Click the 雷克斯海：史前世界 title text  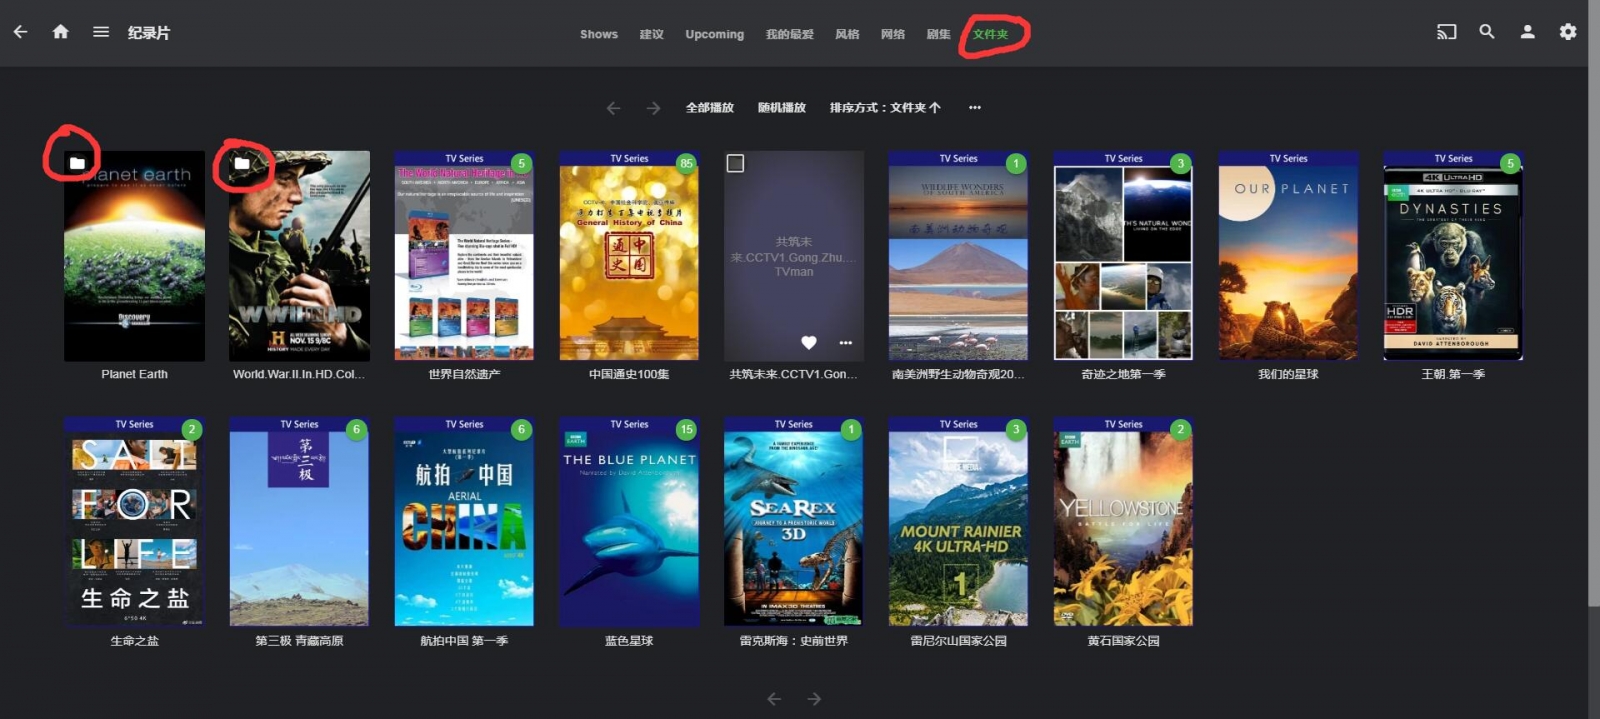pos(794,641)
